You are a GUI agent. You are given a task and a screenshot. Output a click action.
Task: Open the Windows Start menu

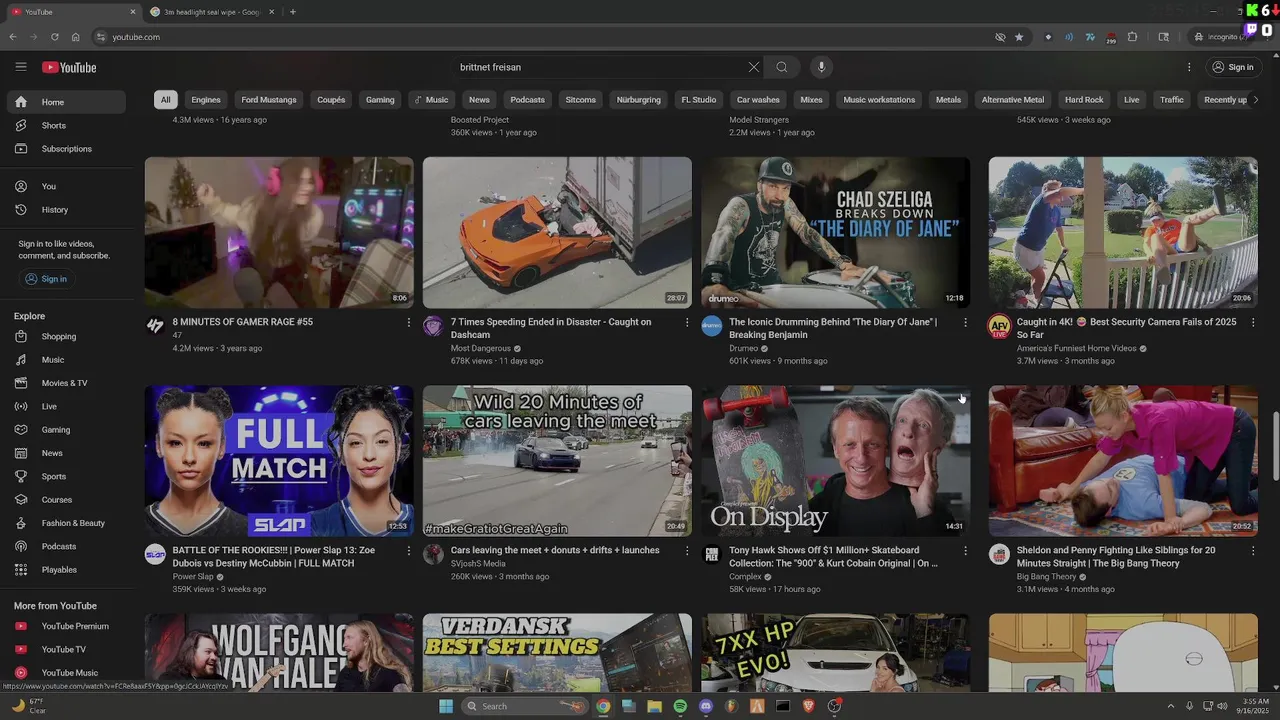point(446,706)
